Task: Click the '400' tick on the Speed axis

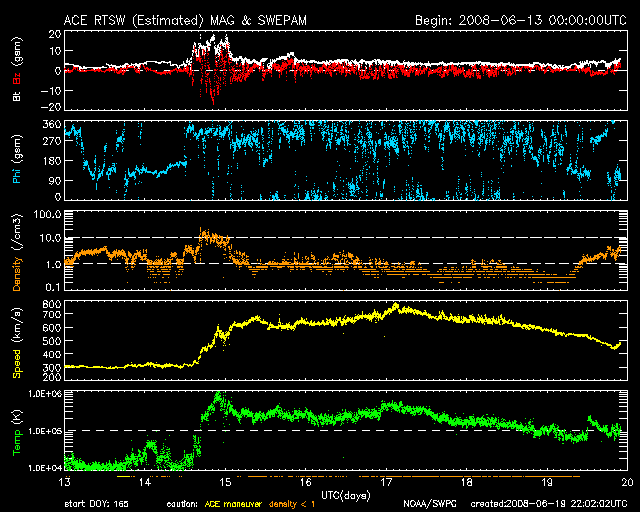Action: pyautogui.click(x=52, y=355)
